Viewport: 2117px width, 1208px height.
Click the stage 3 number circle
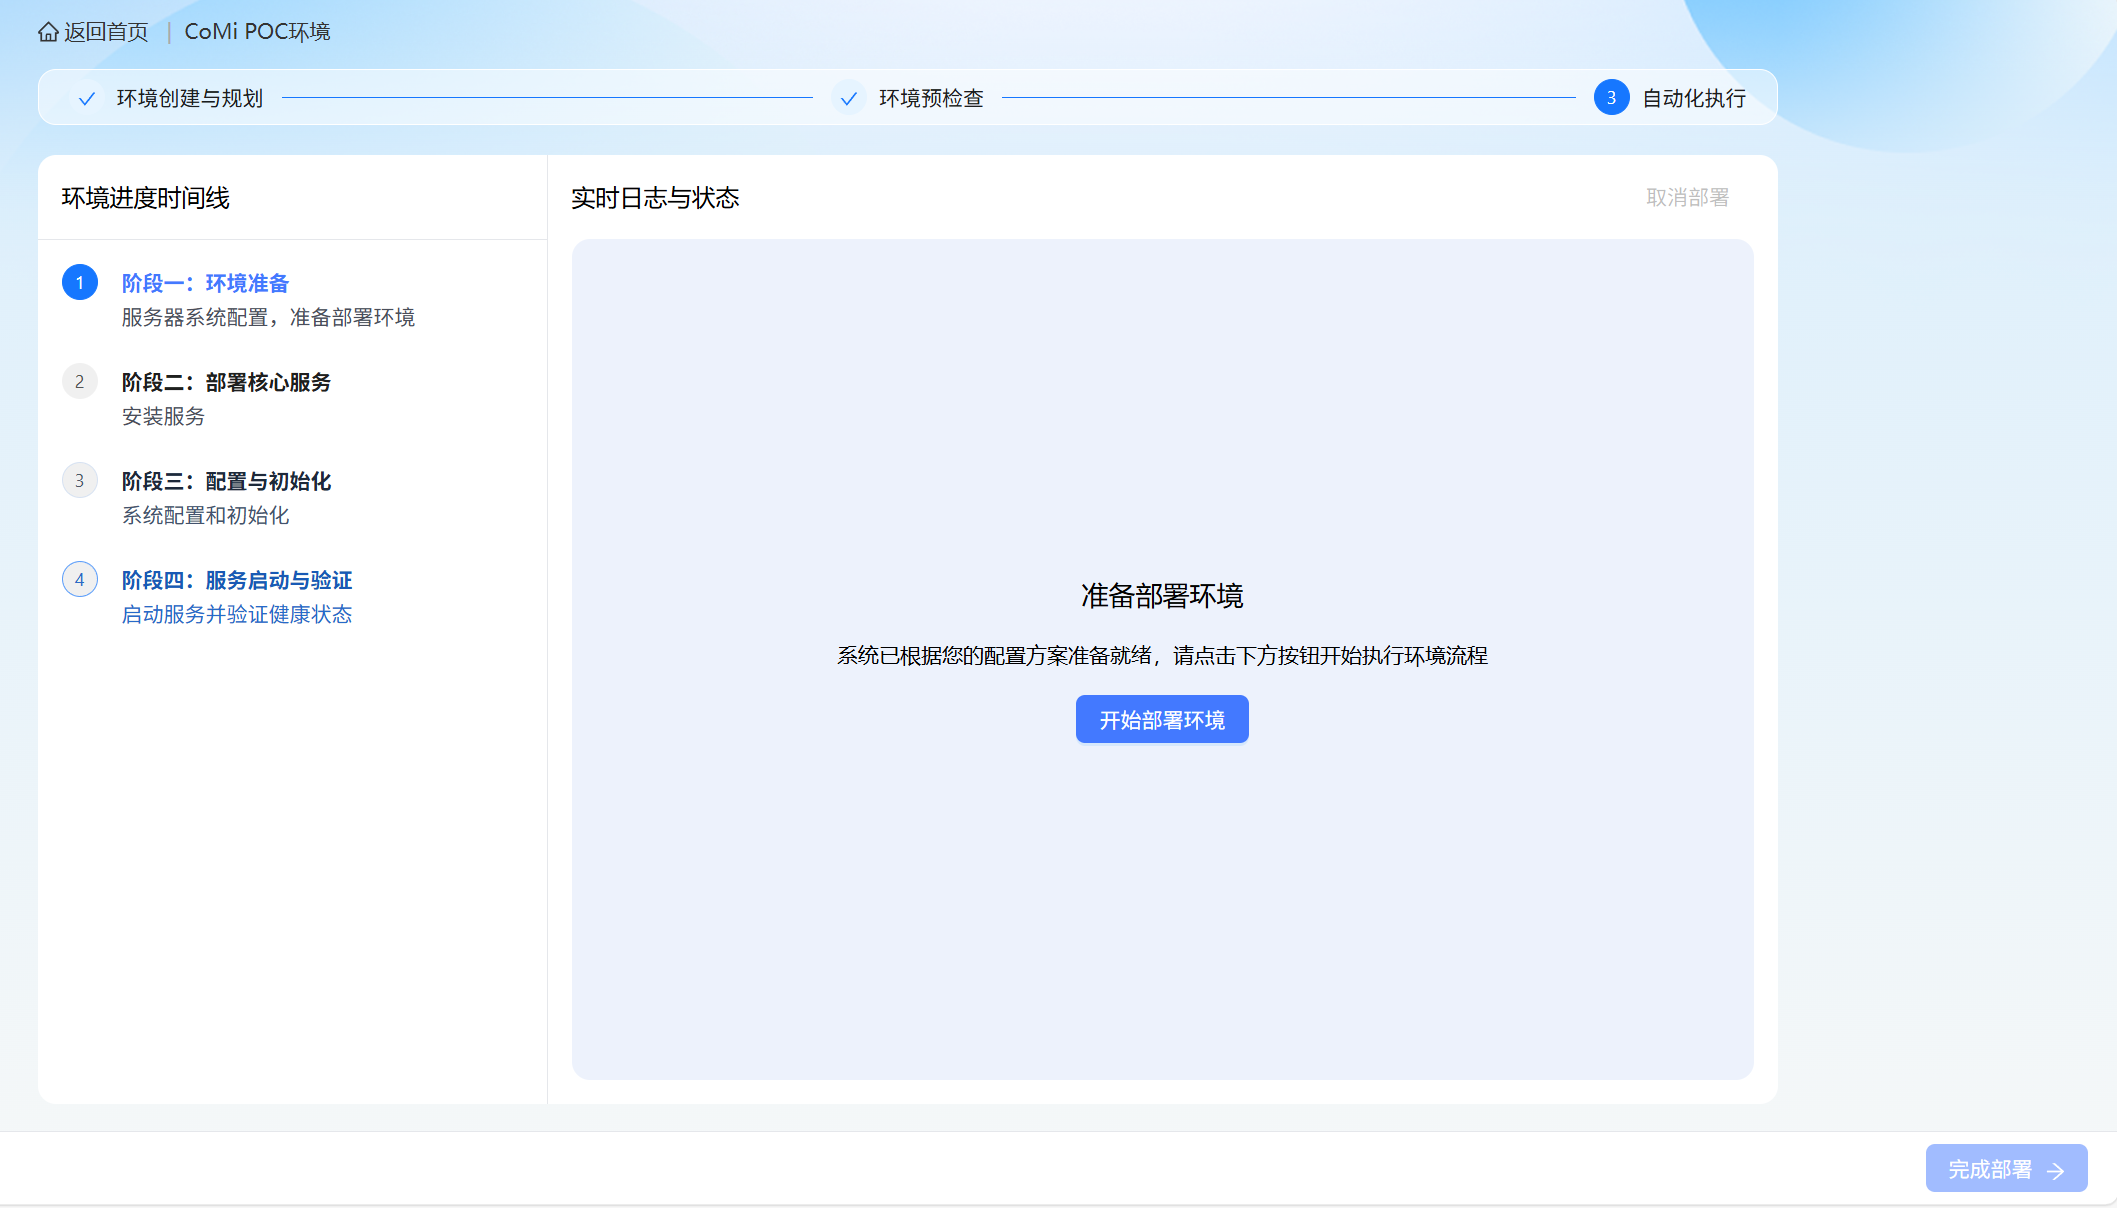80,481
